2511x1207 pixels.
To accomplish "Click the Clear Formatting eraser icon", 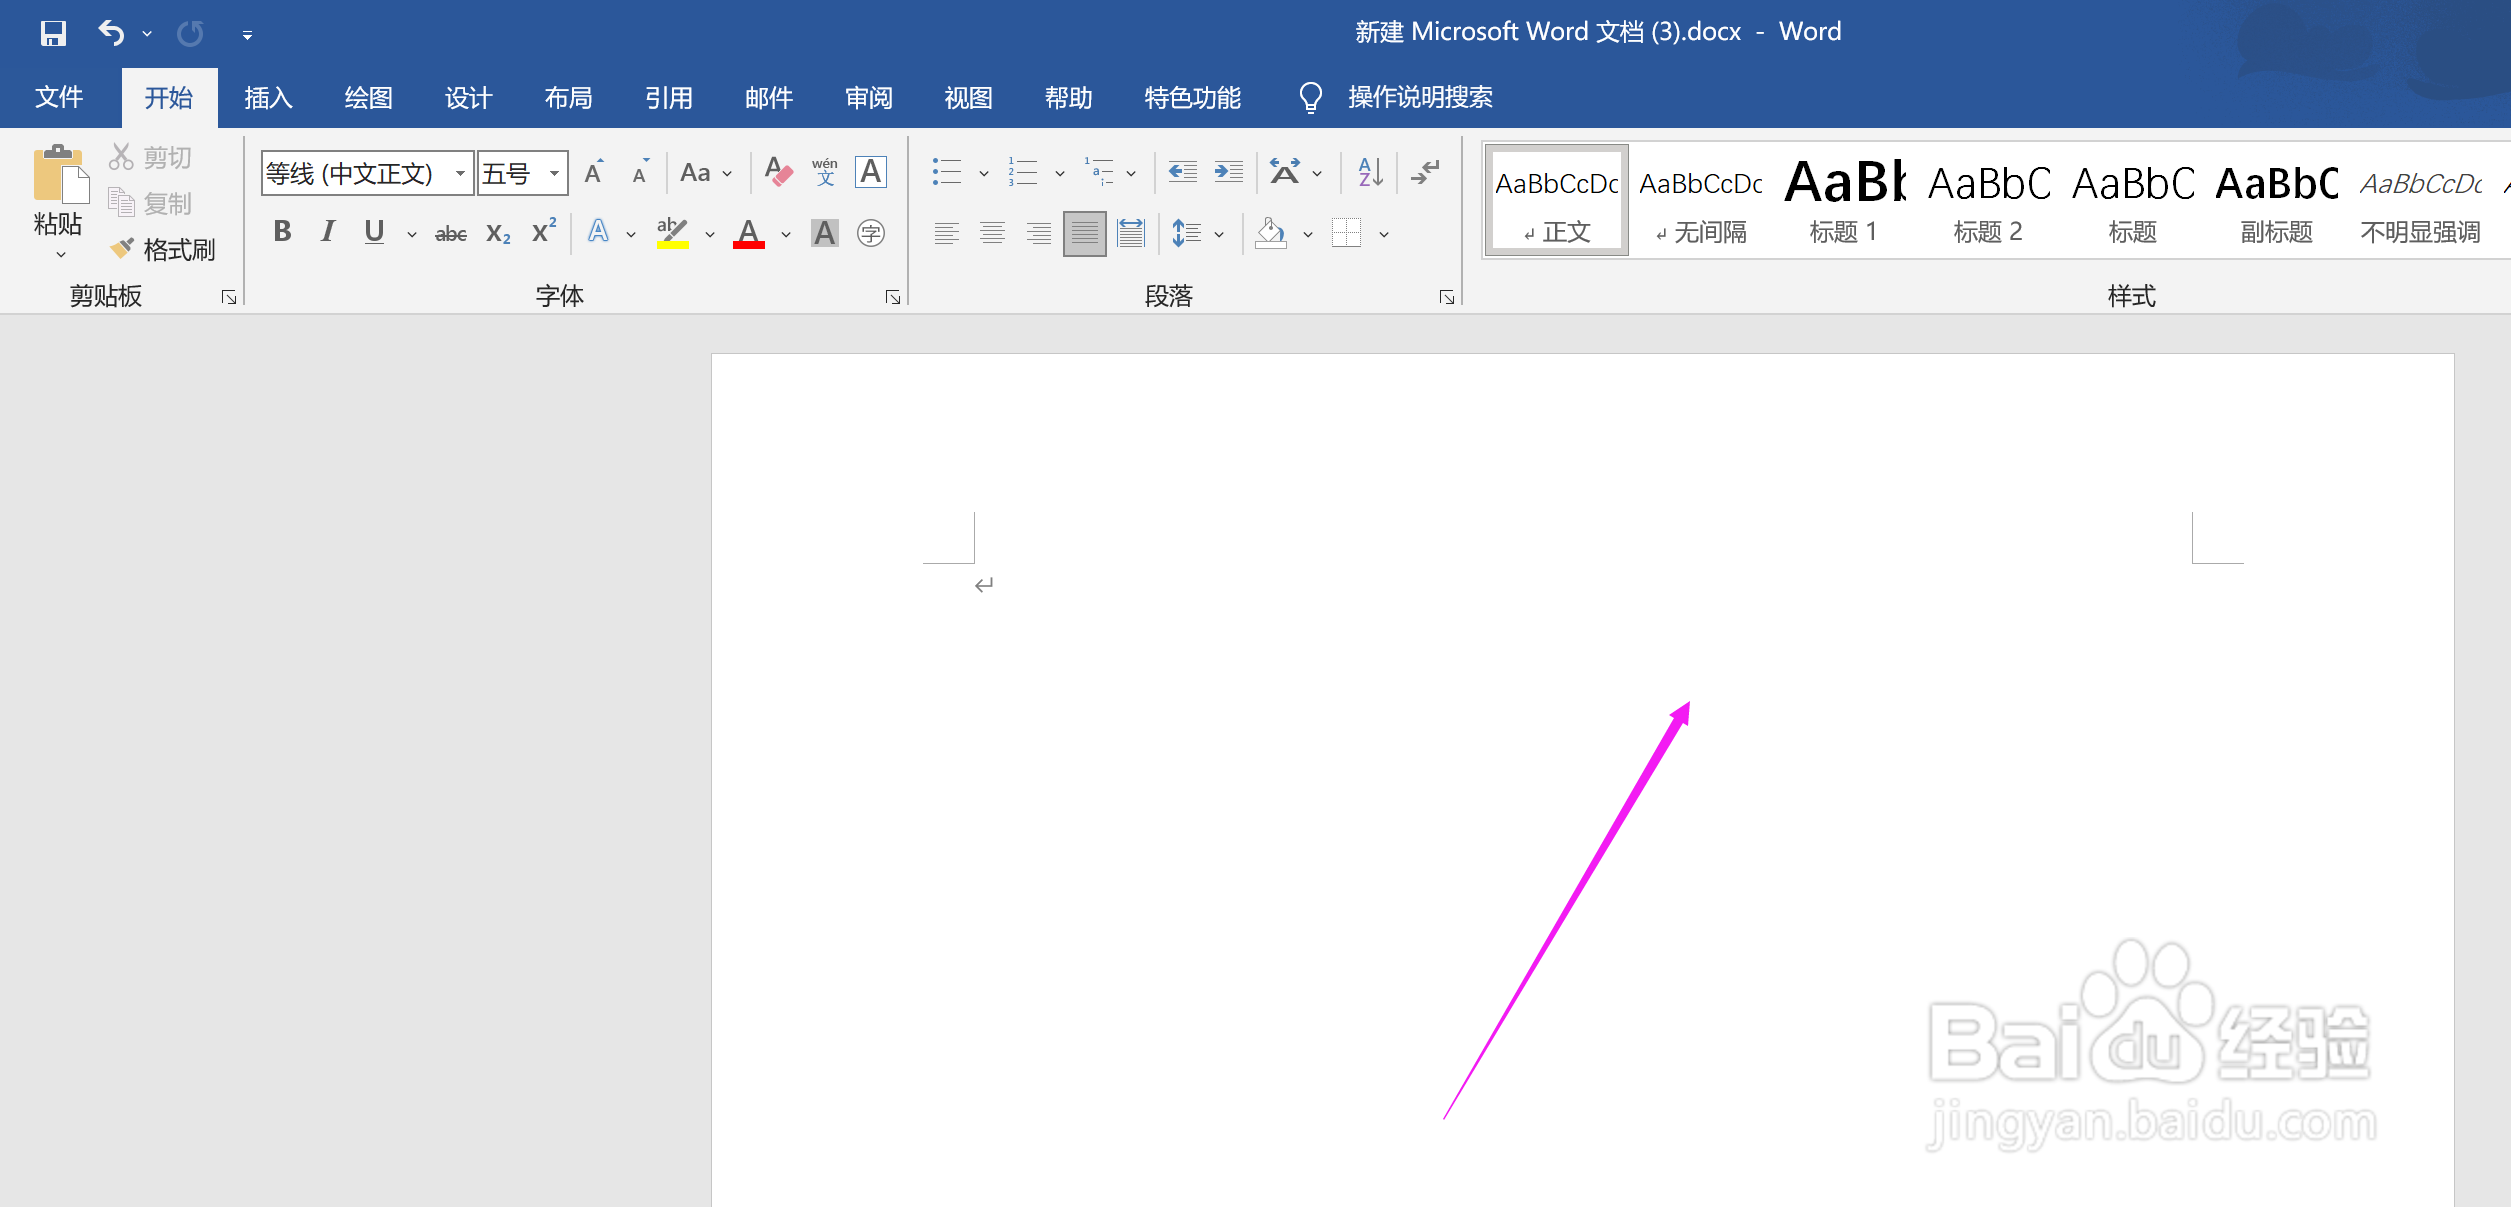I will click(778, 173).
